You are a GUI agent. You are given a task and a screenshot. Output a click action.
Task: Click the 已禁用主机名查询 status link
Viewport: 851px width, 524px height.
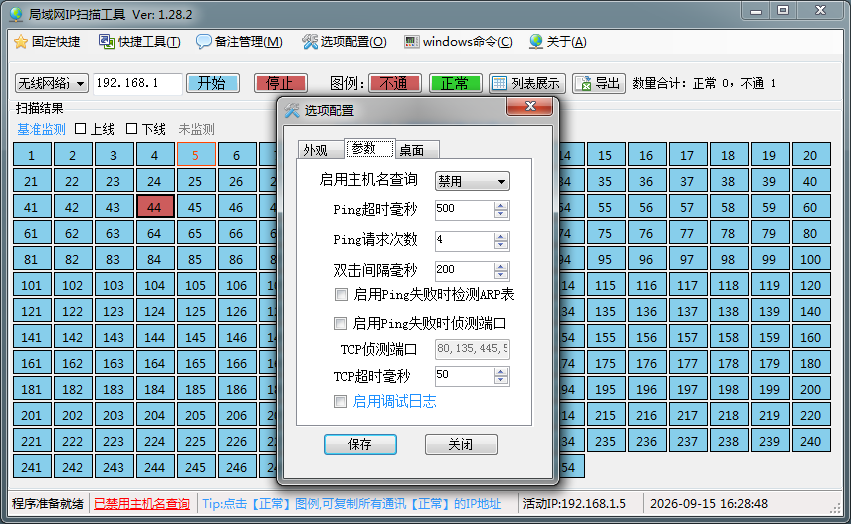pyautogui.click(x=142, y=504)
